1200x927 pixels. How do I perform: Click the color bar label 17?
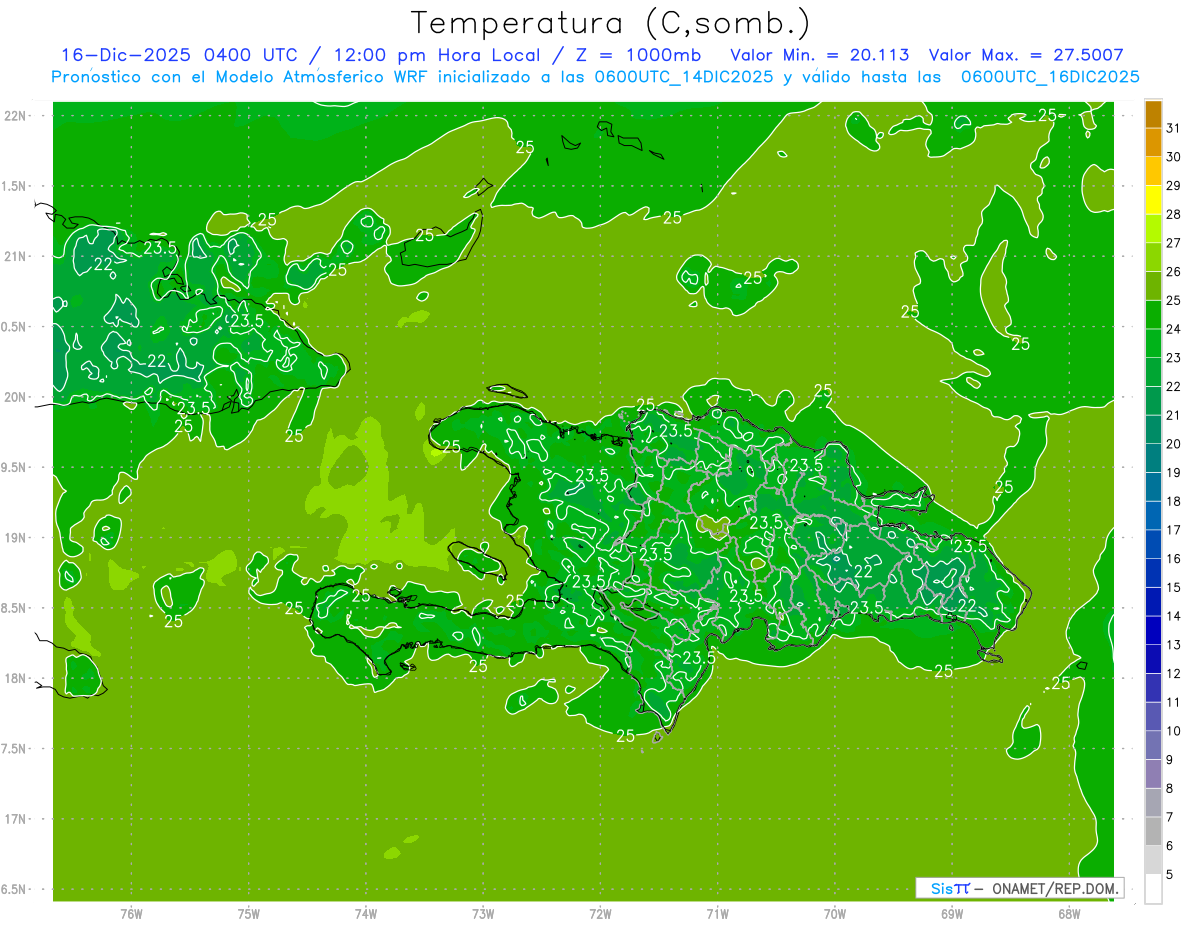point(1174,529)
